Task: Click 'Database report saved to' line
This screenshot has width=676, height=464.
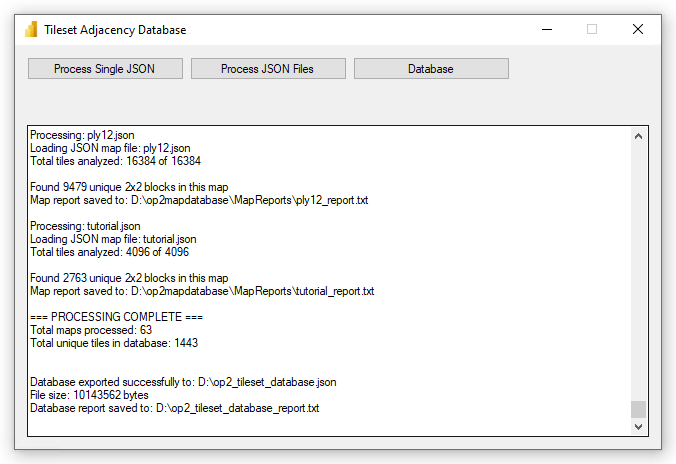Action: 175,408
